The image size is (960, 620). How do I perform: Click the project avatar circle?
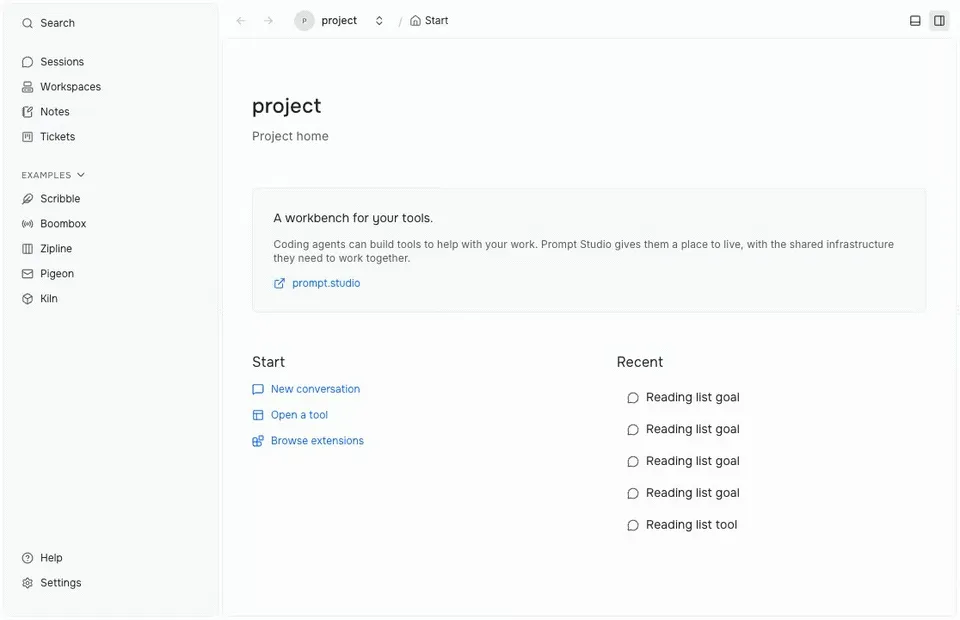(x=304, y=21)
